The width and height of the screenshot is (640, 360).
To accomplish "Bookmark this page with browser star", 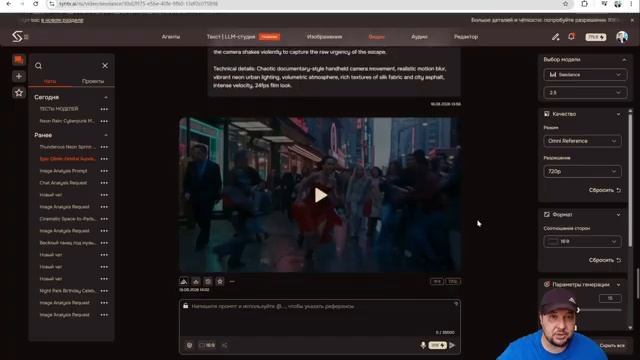I will pos(565,4).
